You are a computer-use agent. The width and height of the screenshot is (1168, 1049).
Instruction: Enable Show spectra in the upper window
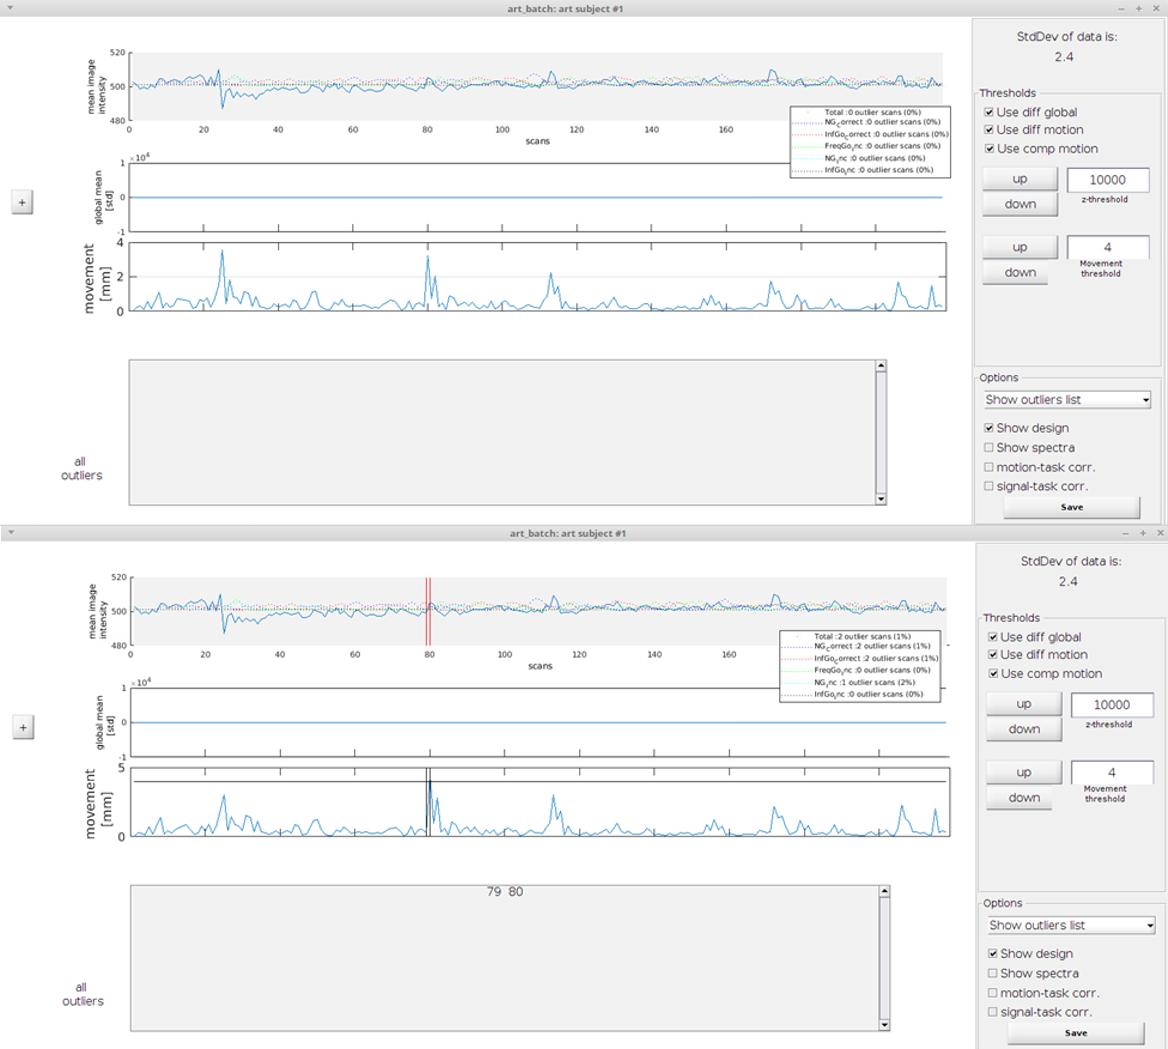(989, 448)
